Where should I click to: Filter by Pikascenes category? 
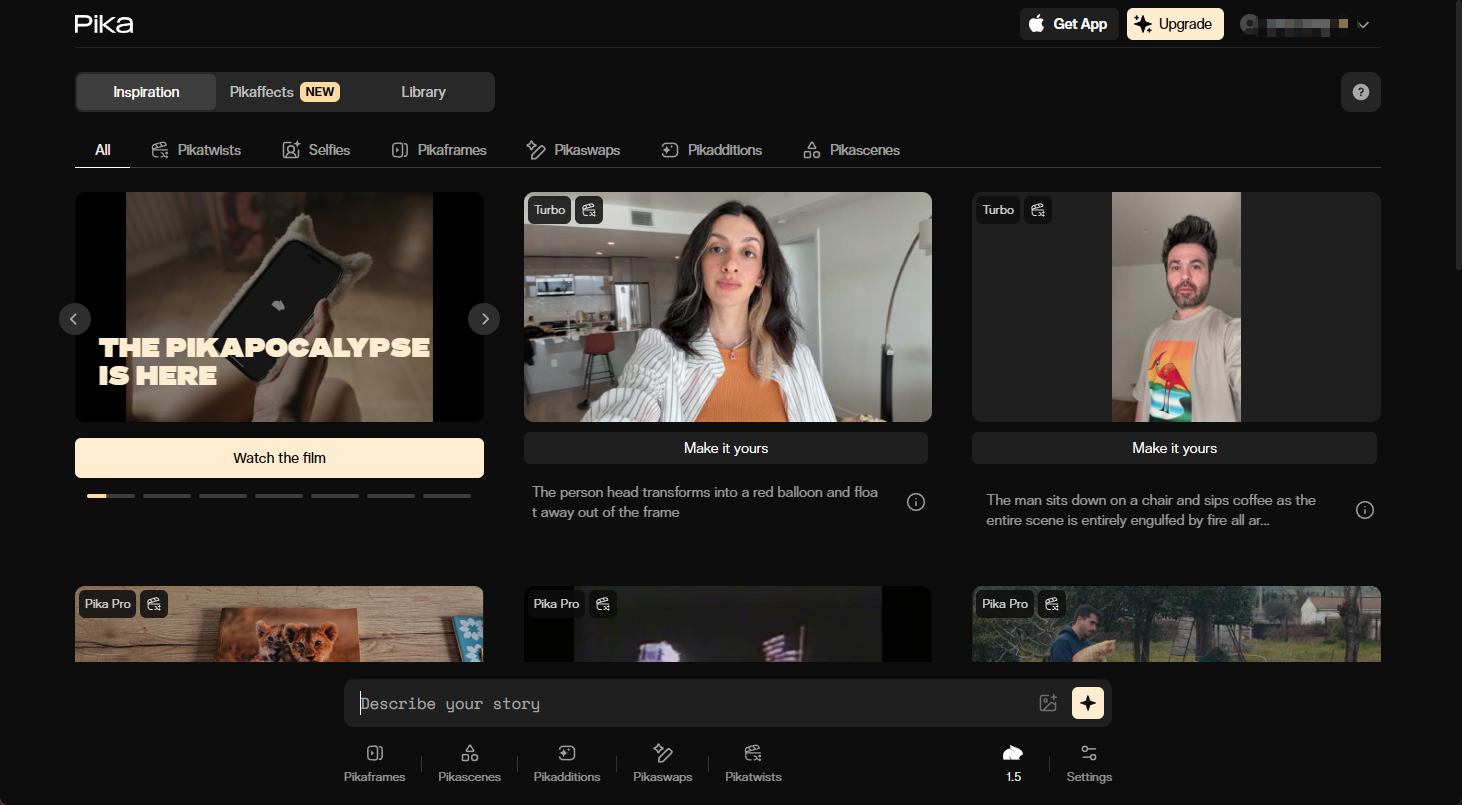(x=851, y=150)
